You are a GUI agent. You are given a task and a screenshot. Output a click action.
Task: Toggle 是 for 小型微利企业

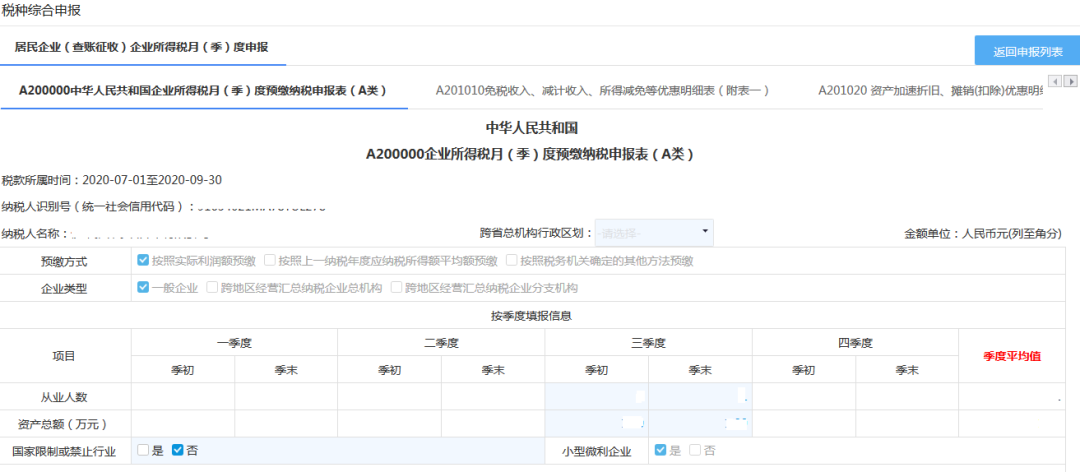[x=661, y=450]
